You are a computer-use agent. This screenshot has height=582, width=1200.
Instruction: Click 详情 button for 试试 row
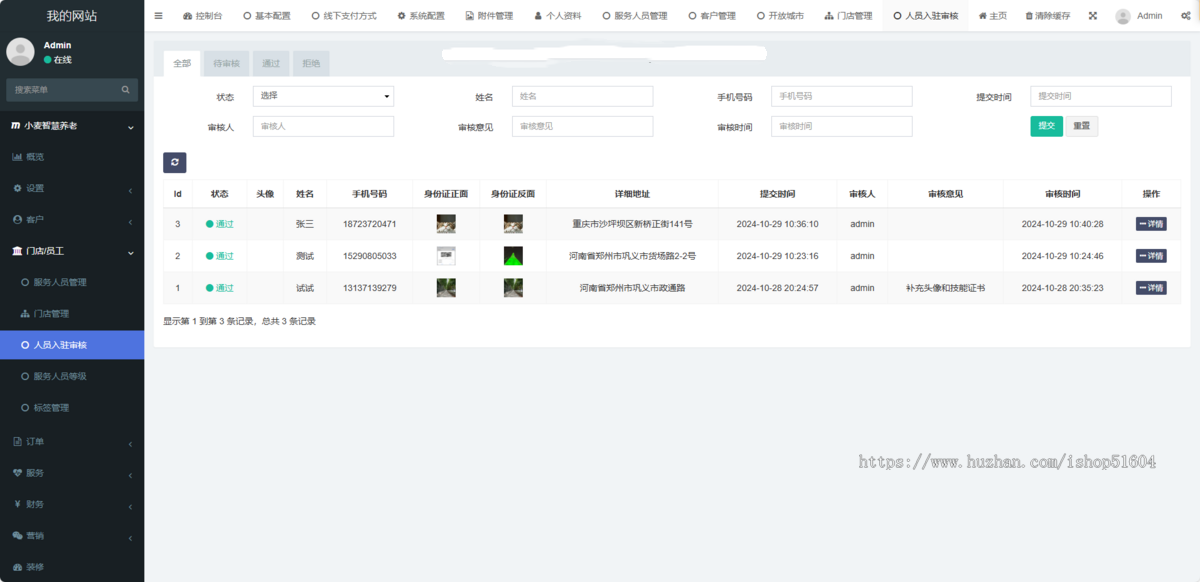1151,288
